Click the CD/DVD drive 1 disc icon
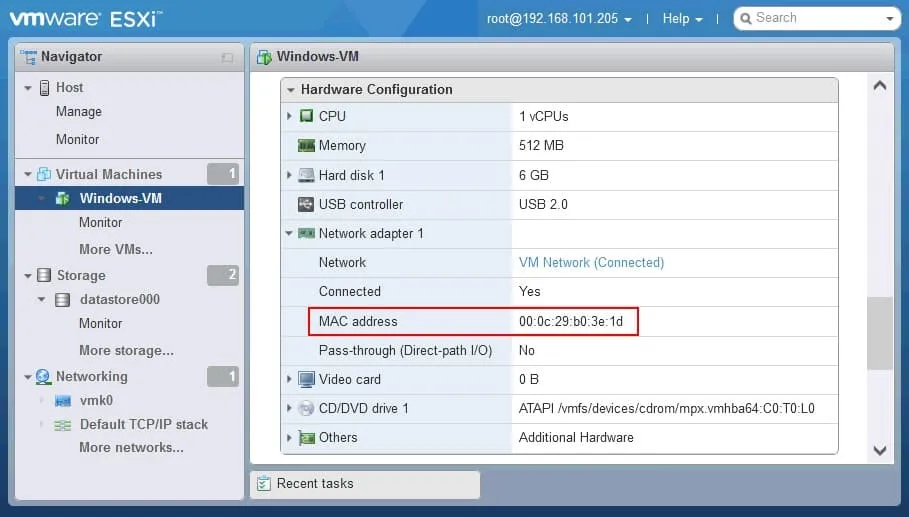Image resolution: width=909 pixels, height=517 pixels. 306,408
